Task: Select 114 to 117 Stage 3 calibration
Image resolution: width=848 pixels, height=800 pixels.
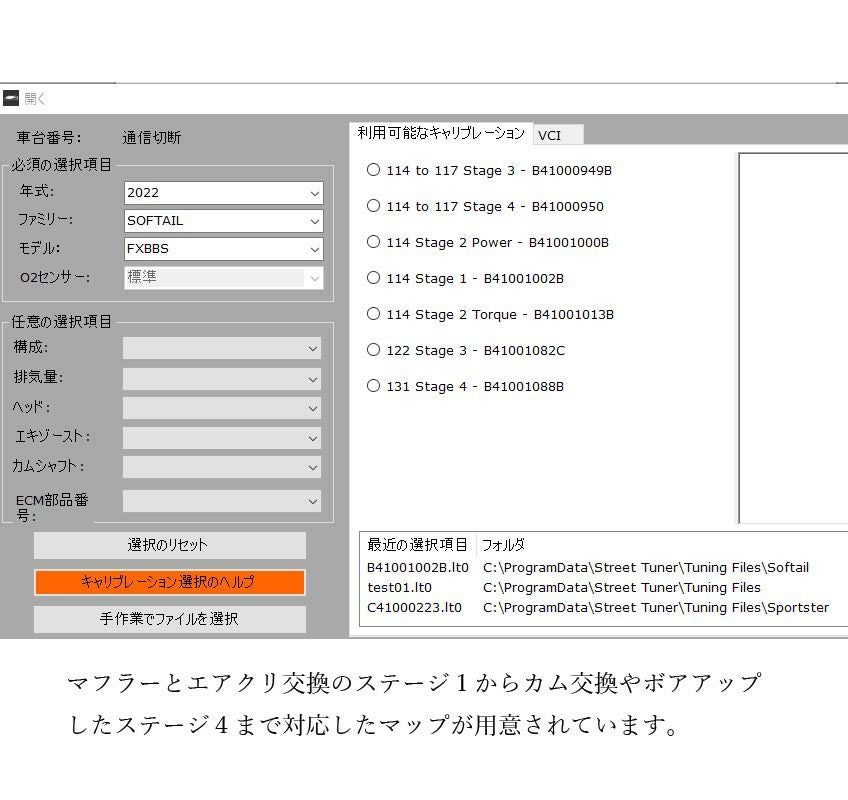Action: 373,170
